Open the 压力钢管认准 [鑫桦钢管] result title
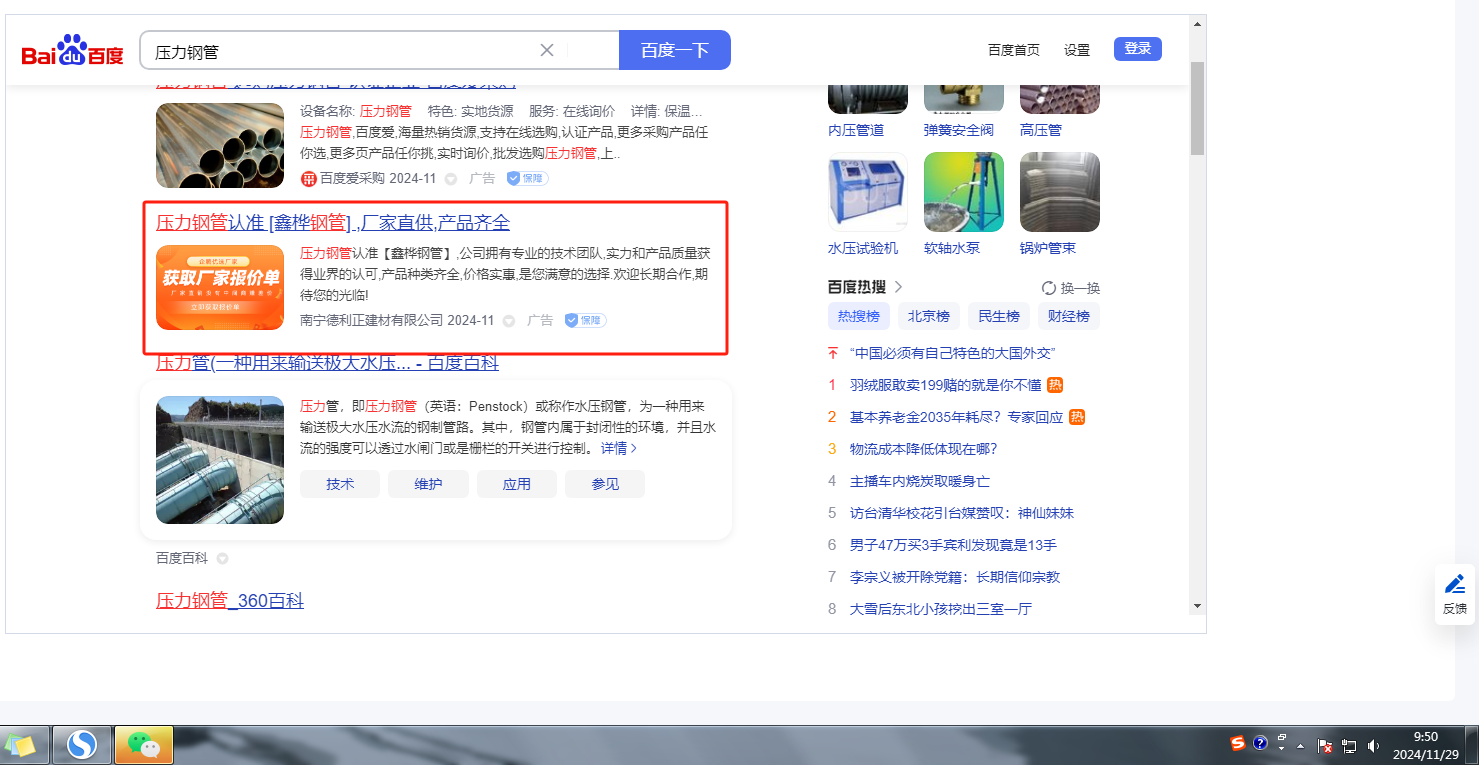This screenshot has height=765, width=1479. pos(333,222)
